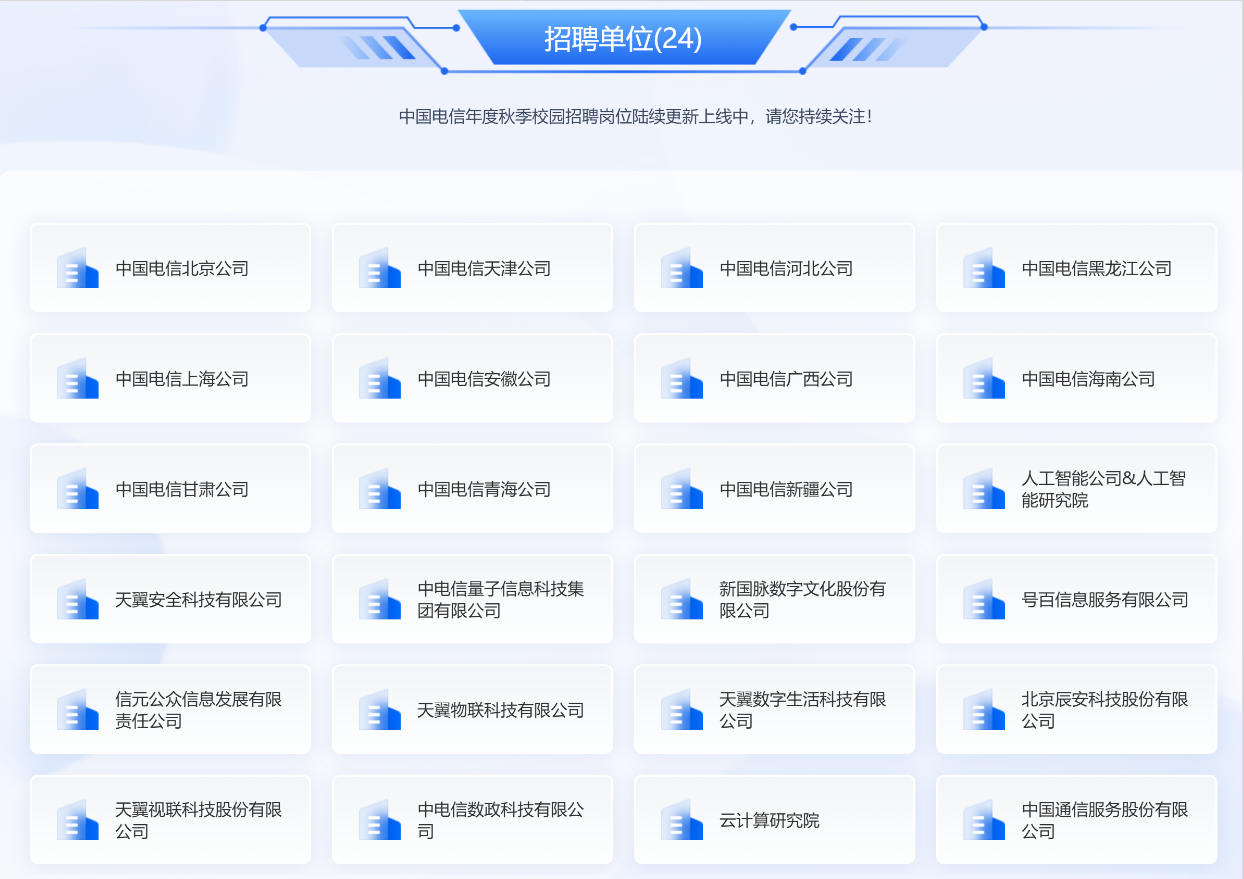Click the building icon beside 中国电信甘肃公司
This screenshot has width=1244, height=879.
tap(78, 489)
